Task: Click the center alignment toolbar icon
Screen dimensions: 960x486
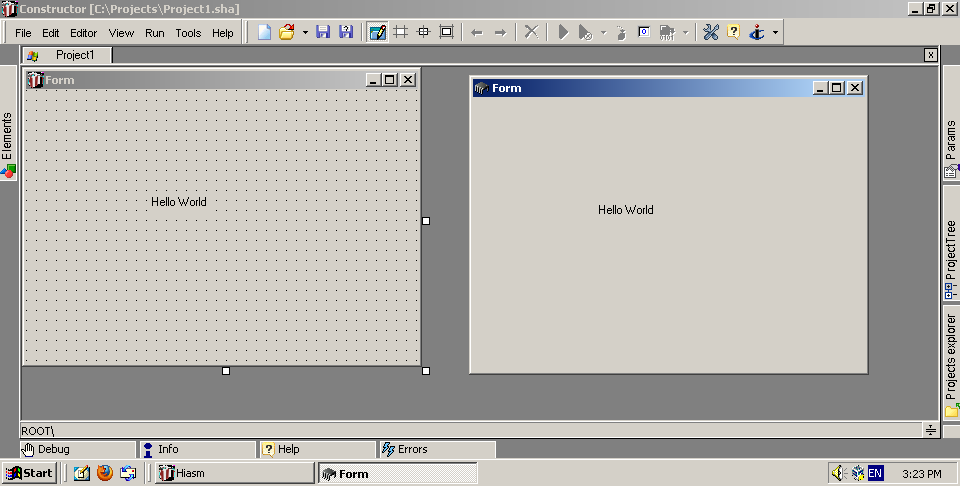Action: 424,32
